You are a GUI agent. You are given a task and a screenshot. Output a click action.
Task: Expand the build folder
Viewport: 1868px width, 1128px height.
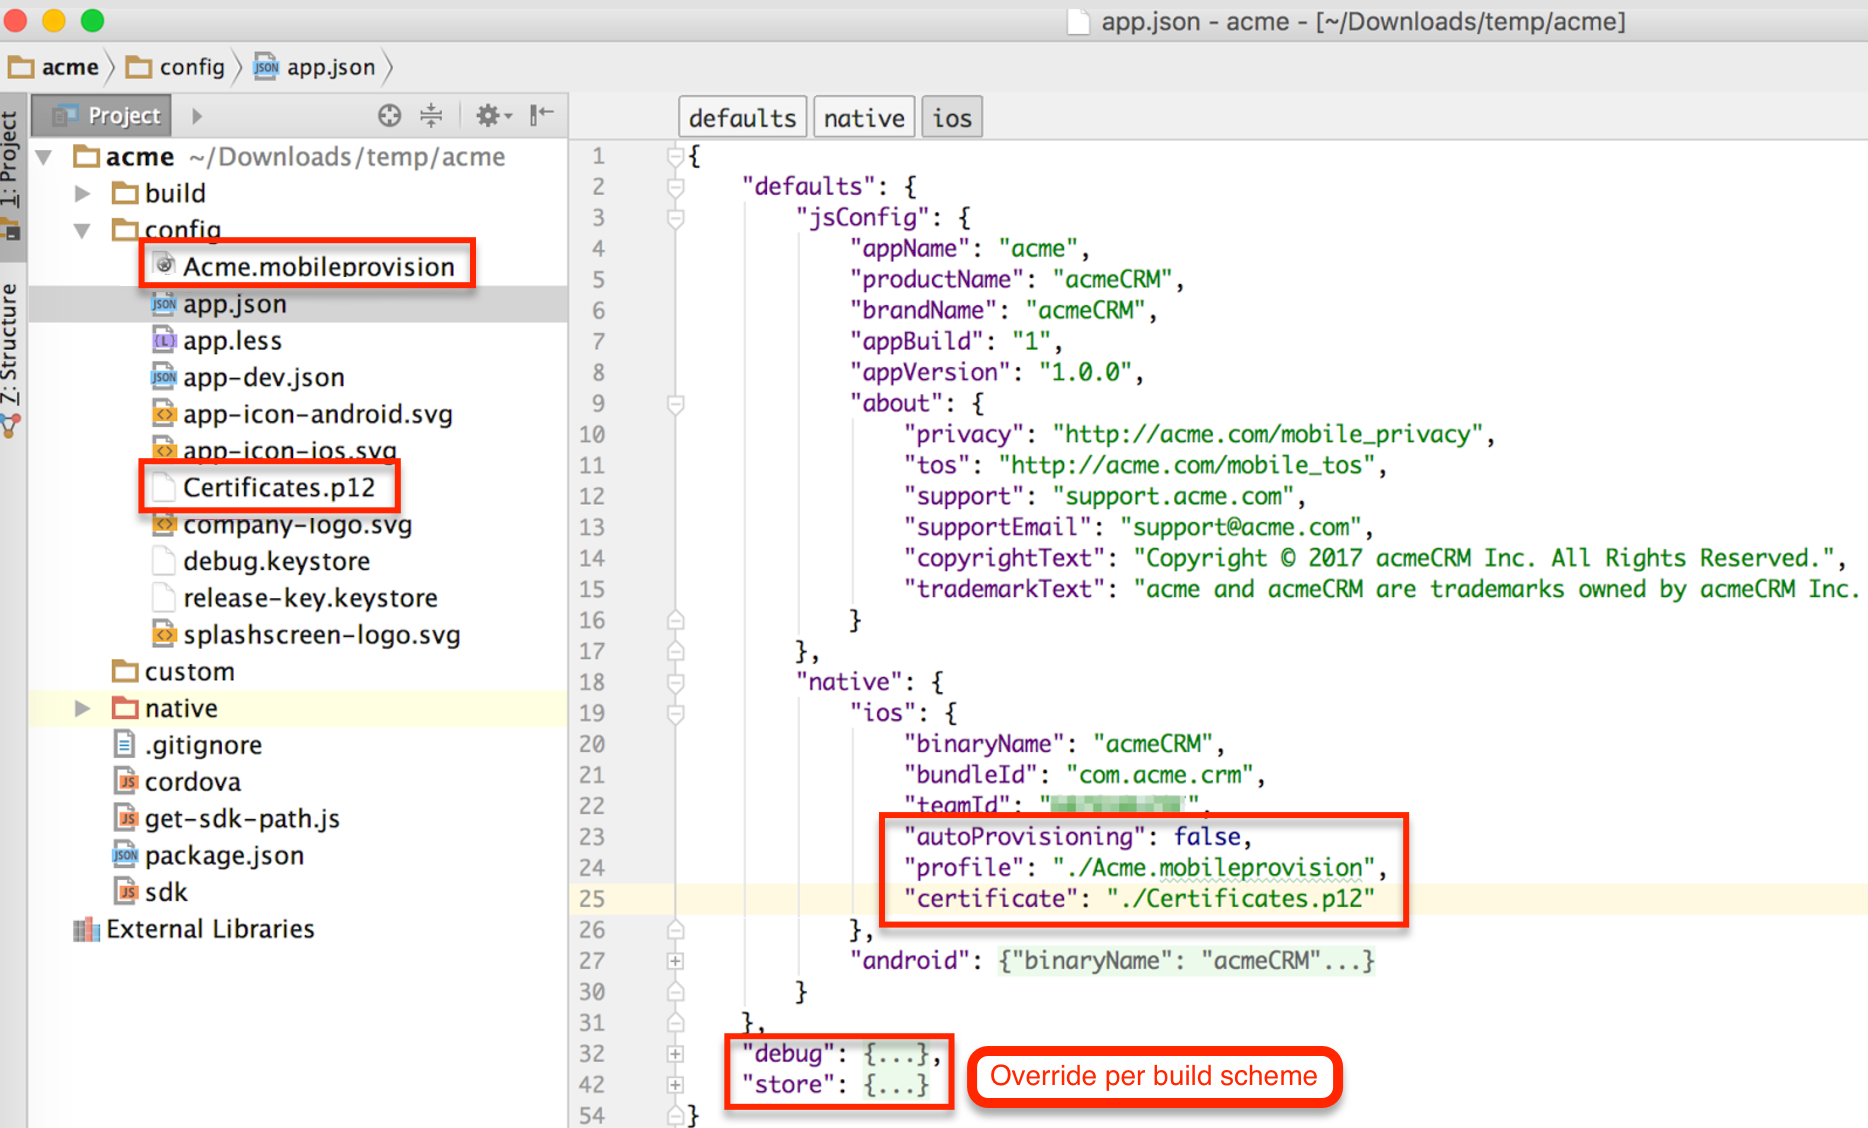click(83, 193)
